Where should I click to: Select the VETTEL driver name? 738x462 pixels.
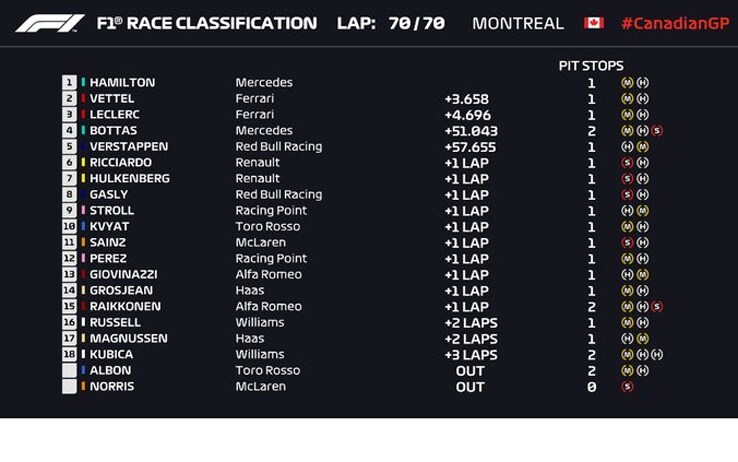coord(112,98)
